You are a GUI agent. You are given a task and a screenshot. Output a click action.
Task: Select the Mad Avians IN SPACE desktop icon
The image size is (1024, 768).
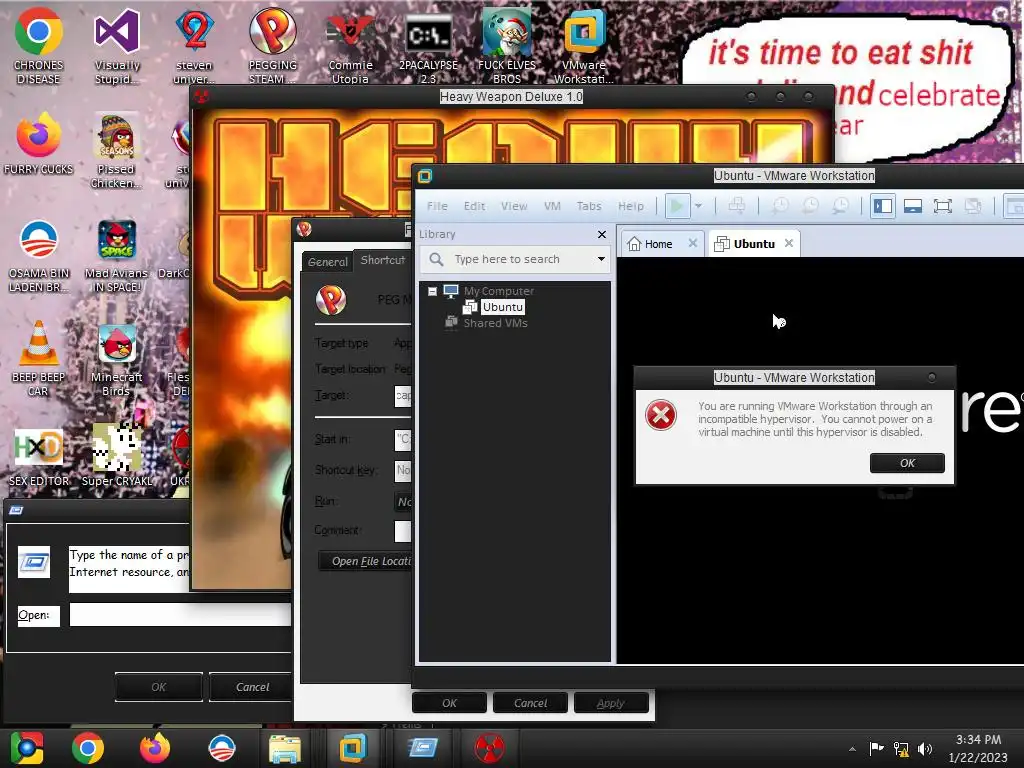(116, 255)
